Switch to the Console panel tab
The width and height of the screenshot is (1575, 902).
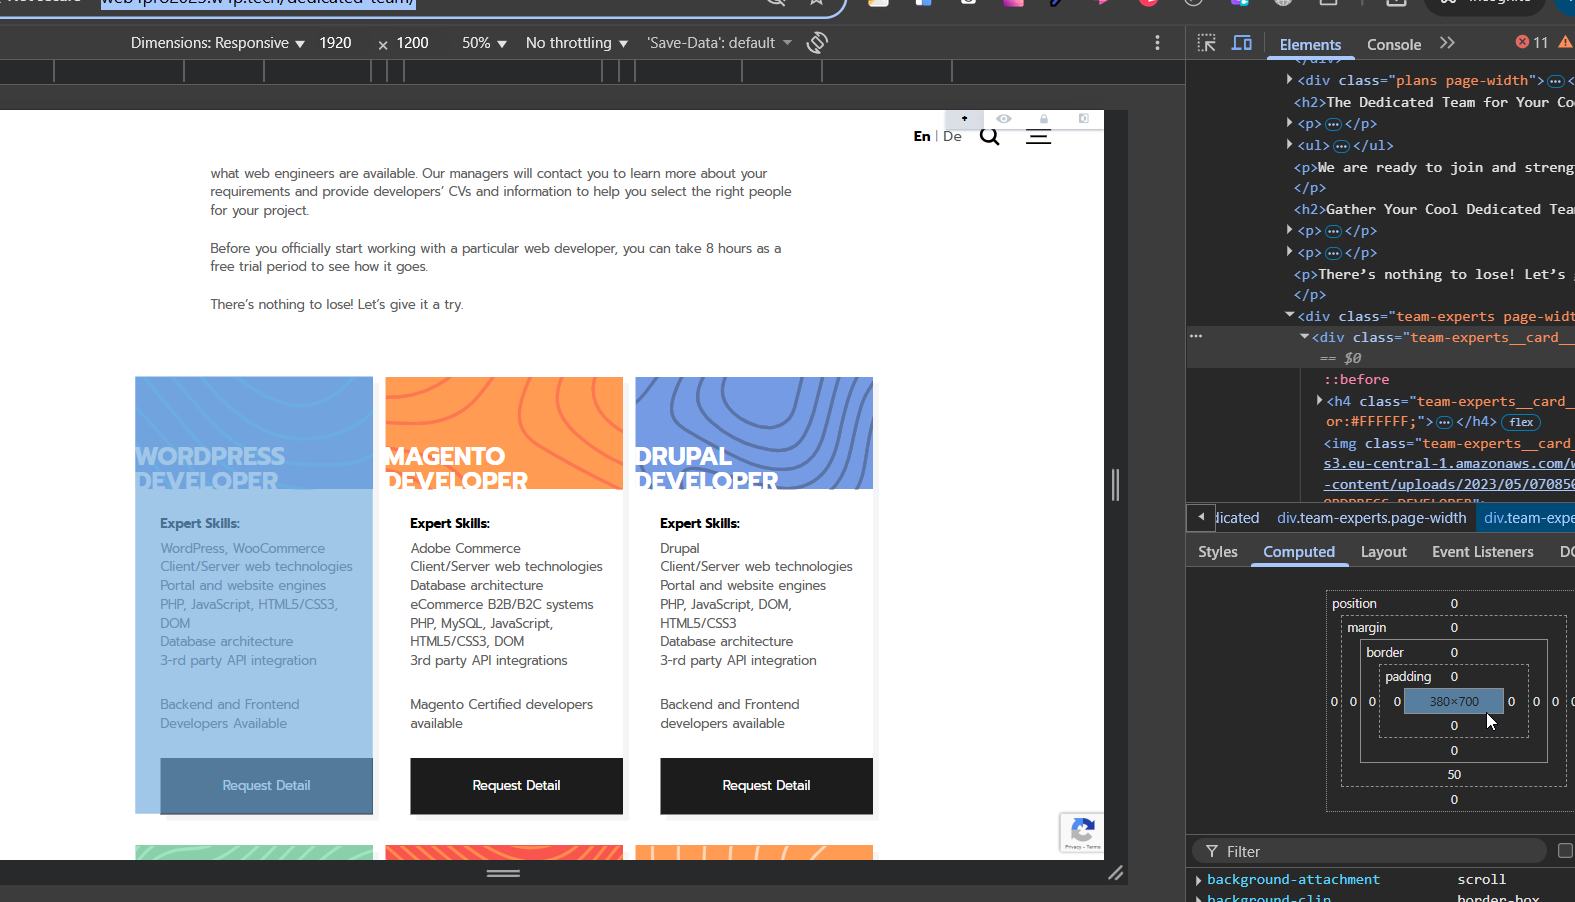tap(1394, 44)
